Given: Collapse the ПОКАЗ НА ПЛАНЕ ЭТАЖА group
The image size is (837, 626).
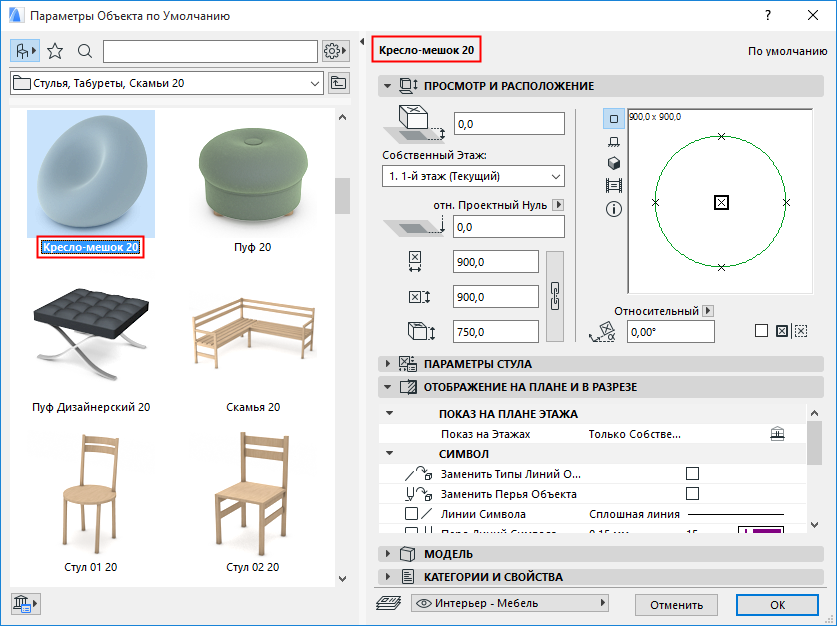Looking at the screenshot, I should point(390,414).
